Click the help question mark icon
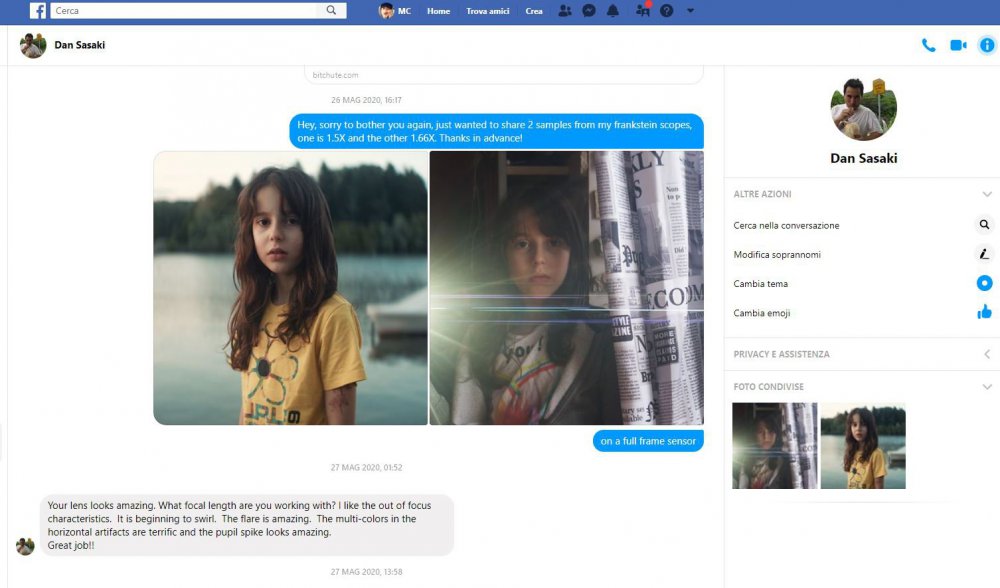Viewport: 1000px width, 588px height. coord(667,11)
